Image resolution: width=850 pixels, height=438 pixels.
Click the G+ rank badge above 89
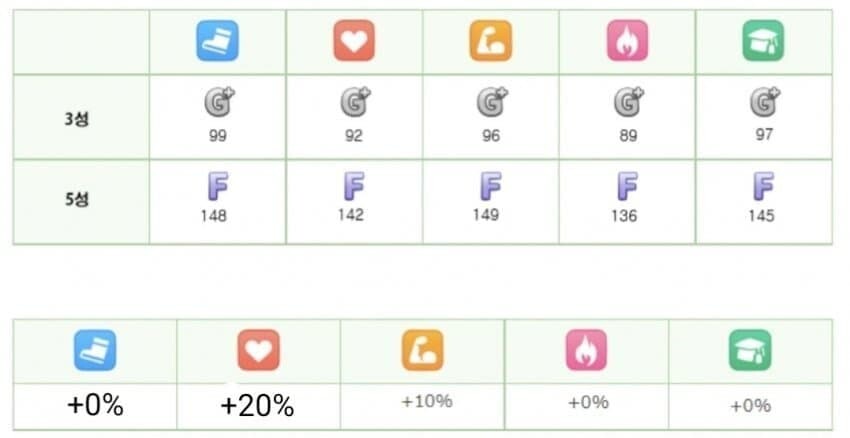[x=628, y=102]
